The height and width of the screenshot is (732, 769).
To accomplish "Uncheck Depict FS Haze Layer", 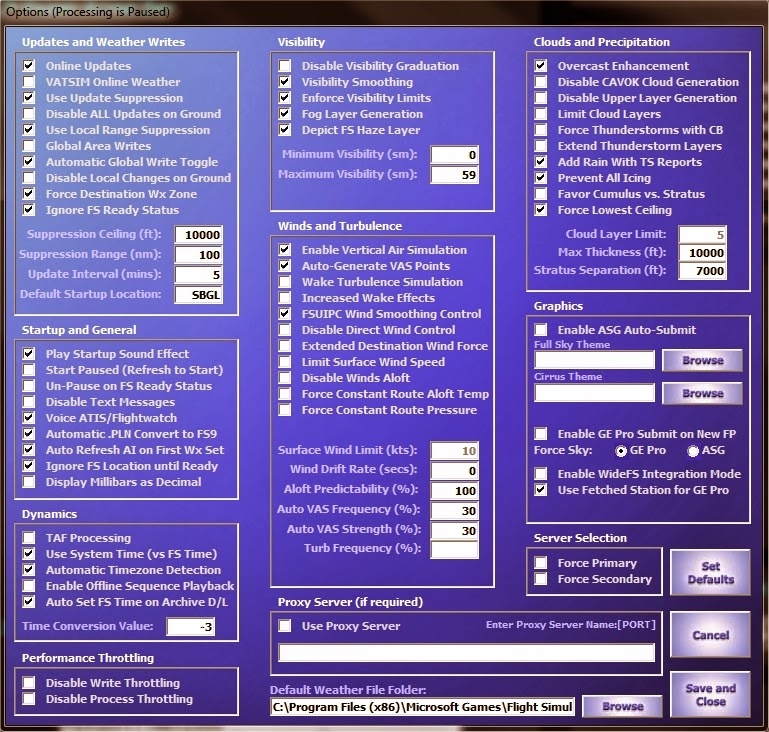I will click(x=284, y=130).
